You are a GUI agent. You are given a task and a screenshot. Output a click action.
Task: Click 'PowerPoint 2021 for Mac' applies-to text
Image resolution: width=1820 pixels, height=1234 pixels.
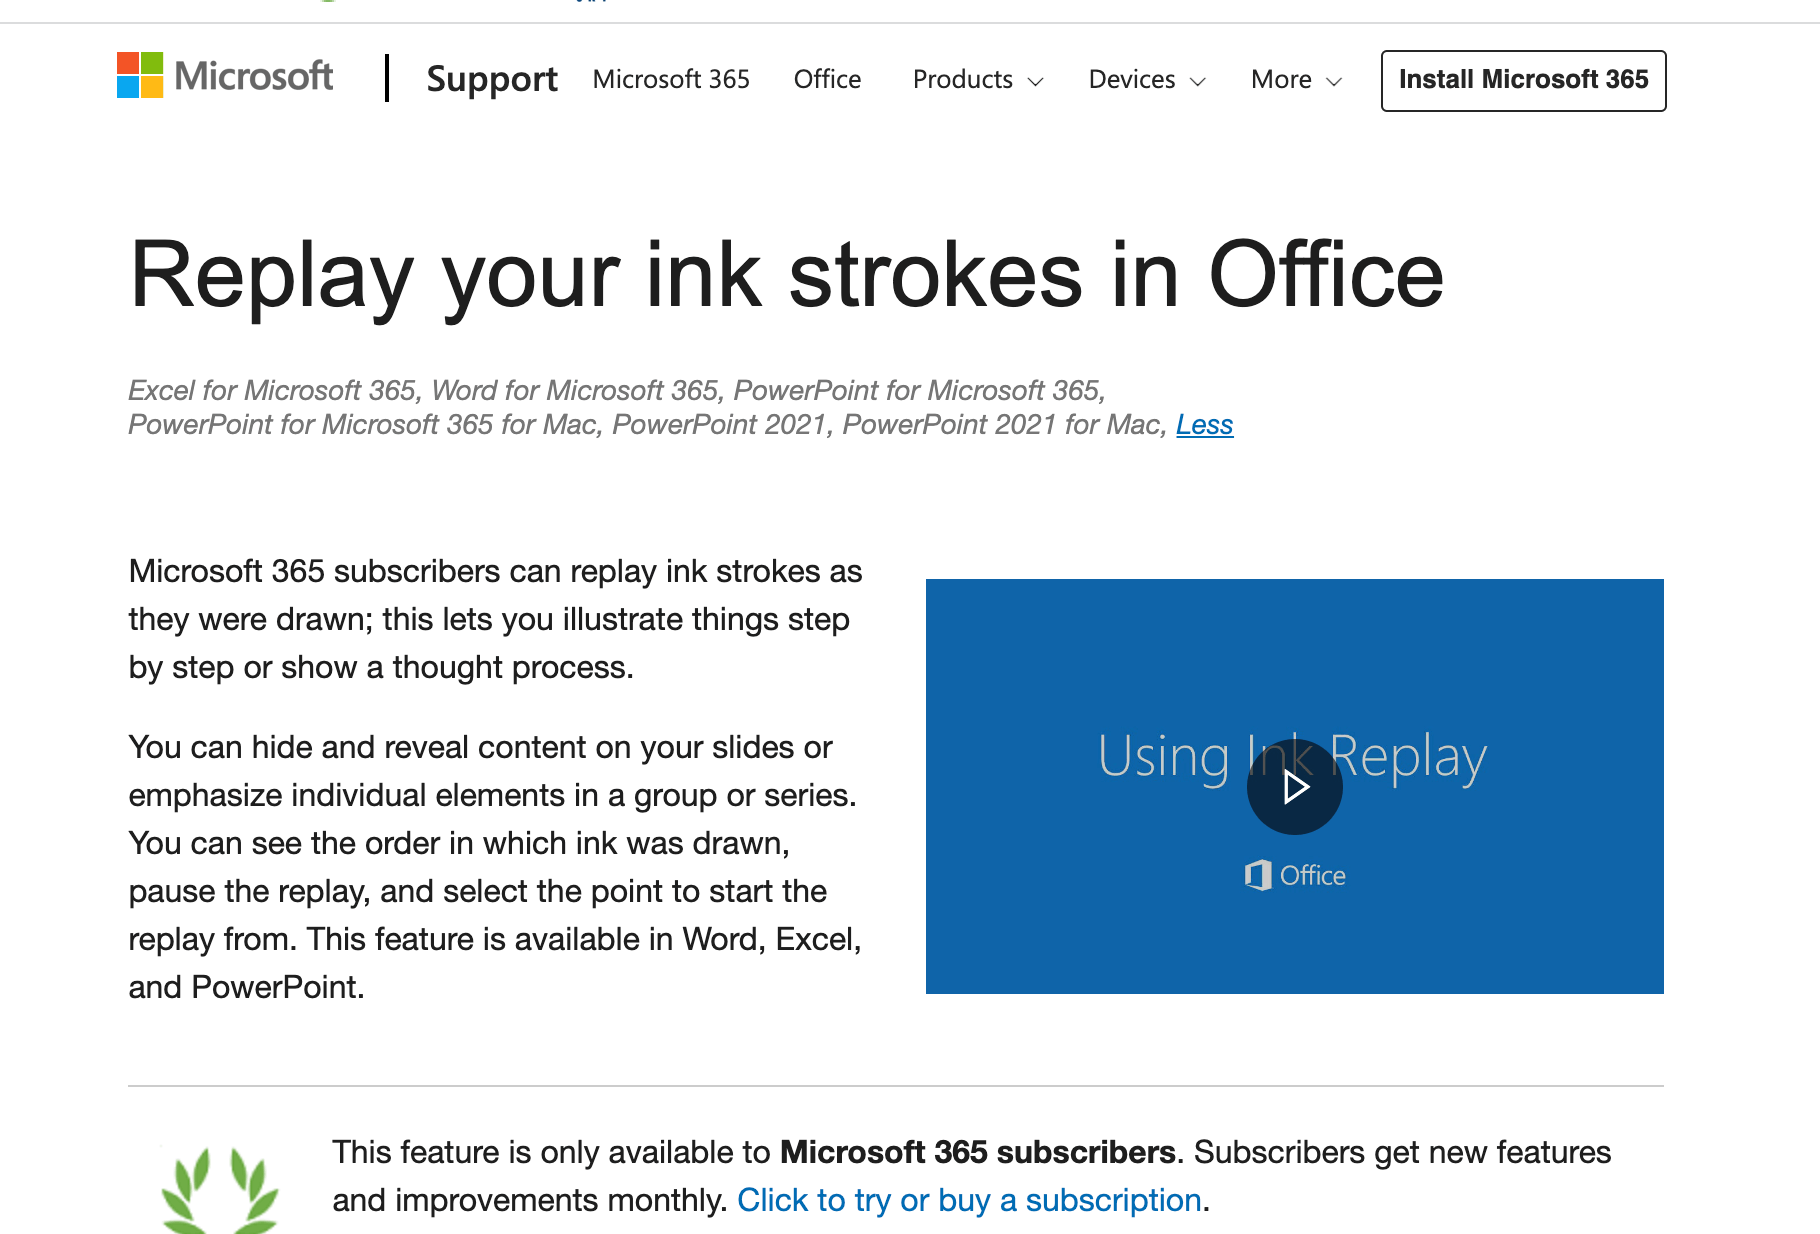pos(1000,424)
